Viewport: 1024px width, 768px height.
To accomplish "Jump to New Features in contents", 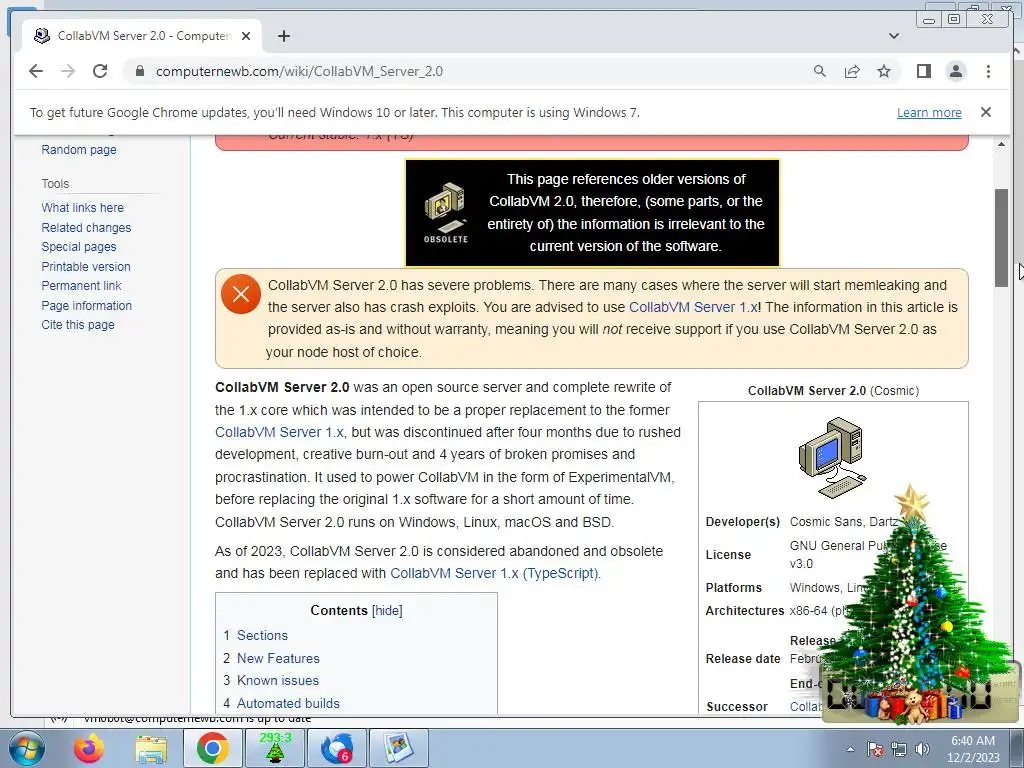I will coord(278,658).
